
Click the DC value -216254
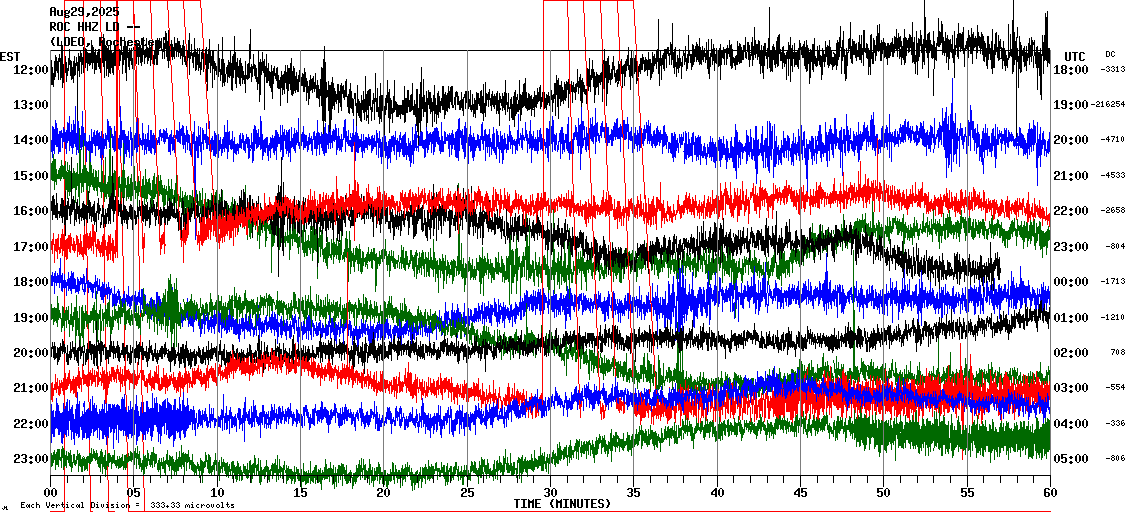coord(1109,105)
